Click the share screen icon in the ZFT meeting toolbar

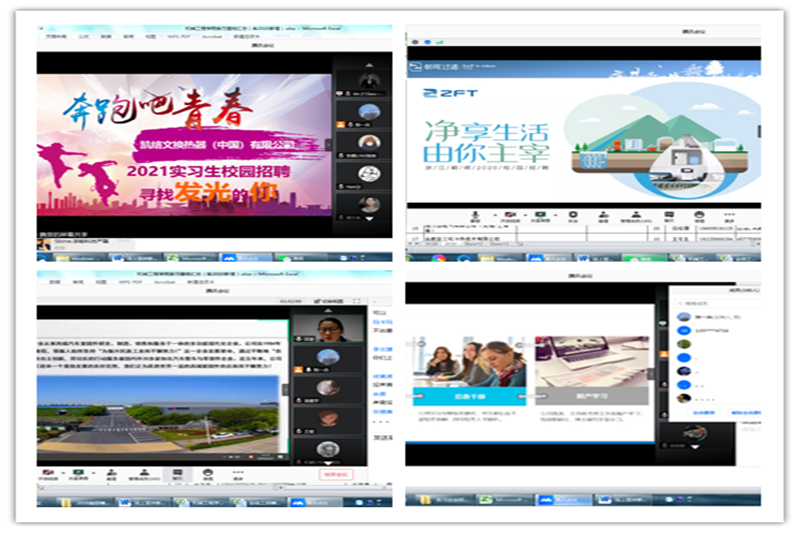(x=541, y=217)
